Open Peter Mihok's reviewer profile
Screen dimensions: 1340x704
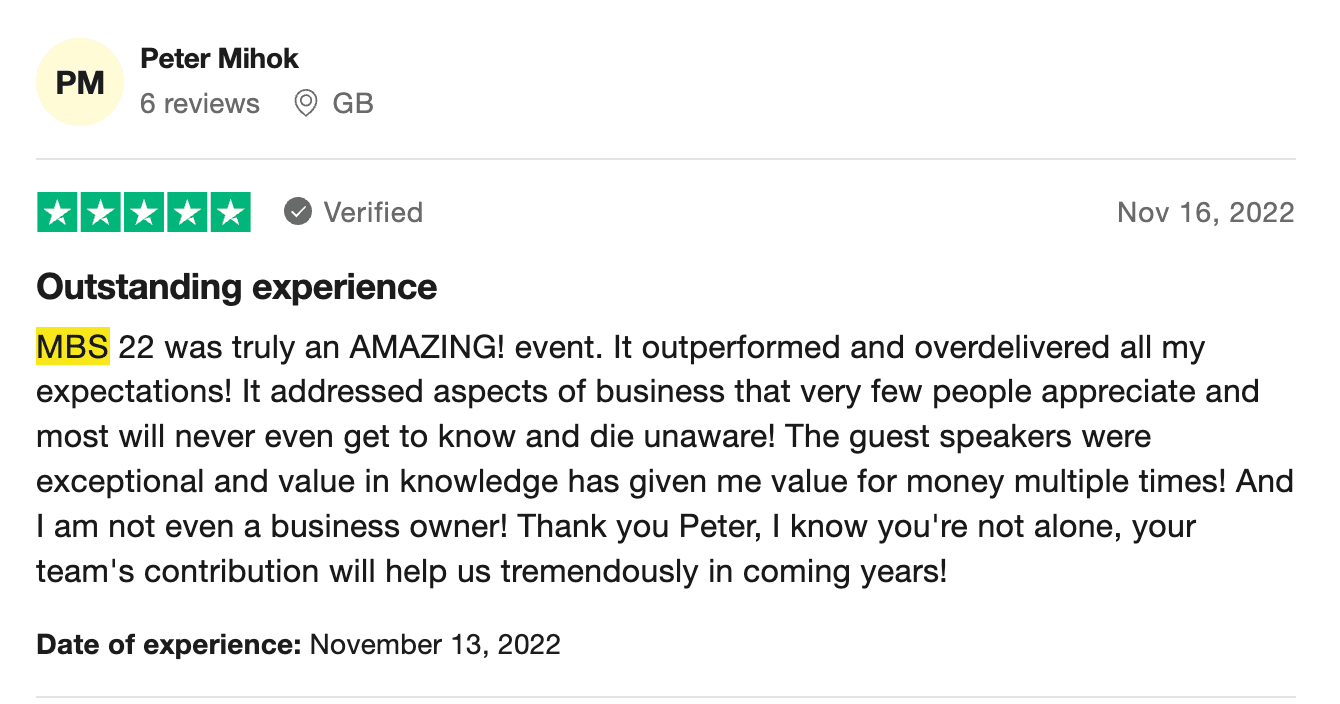219,59
